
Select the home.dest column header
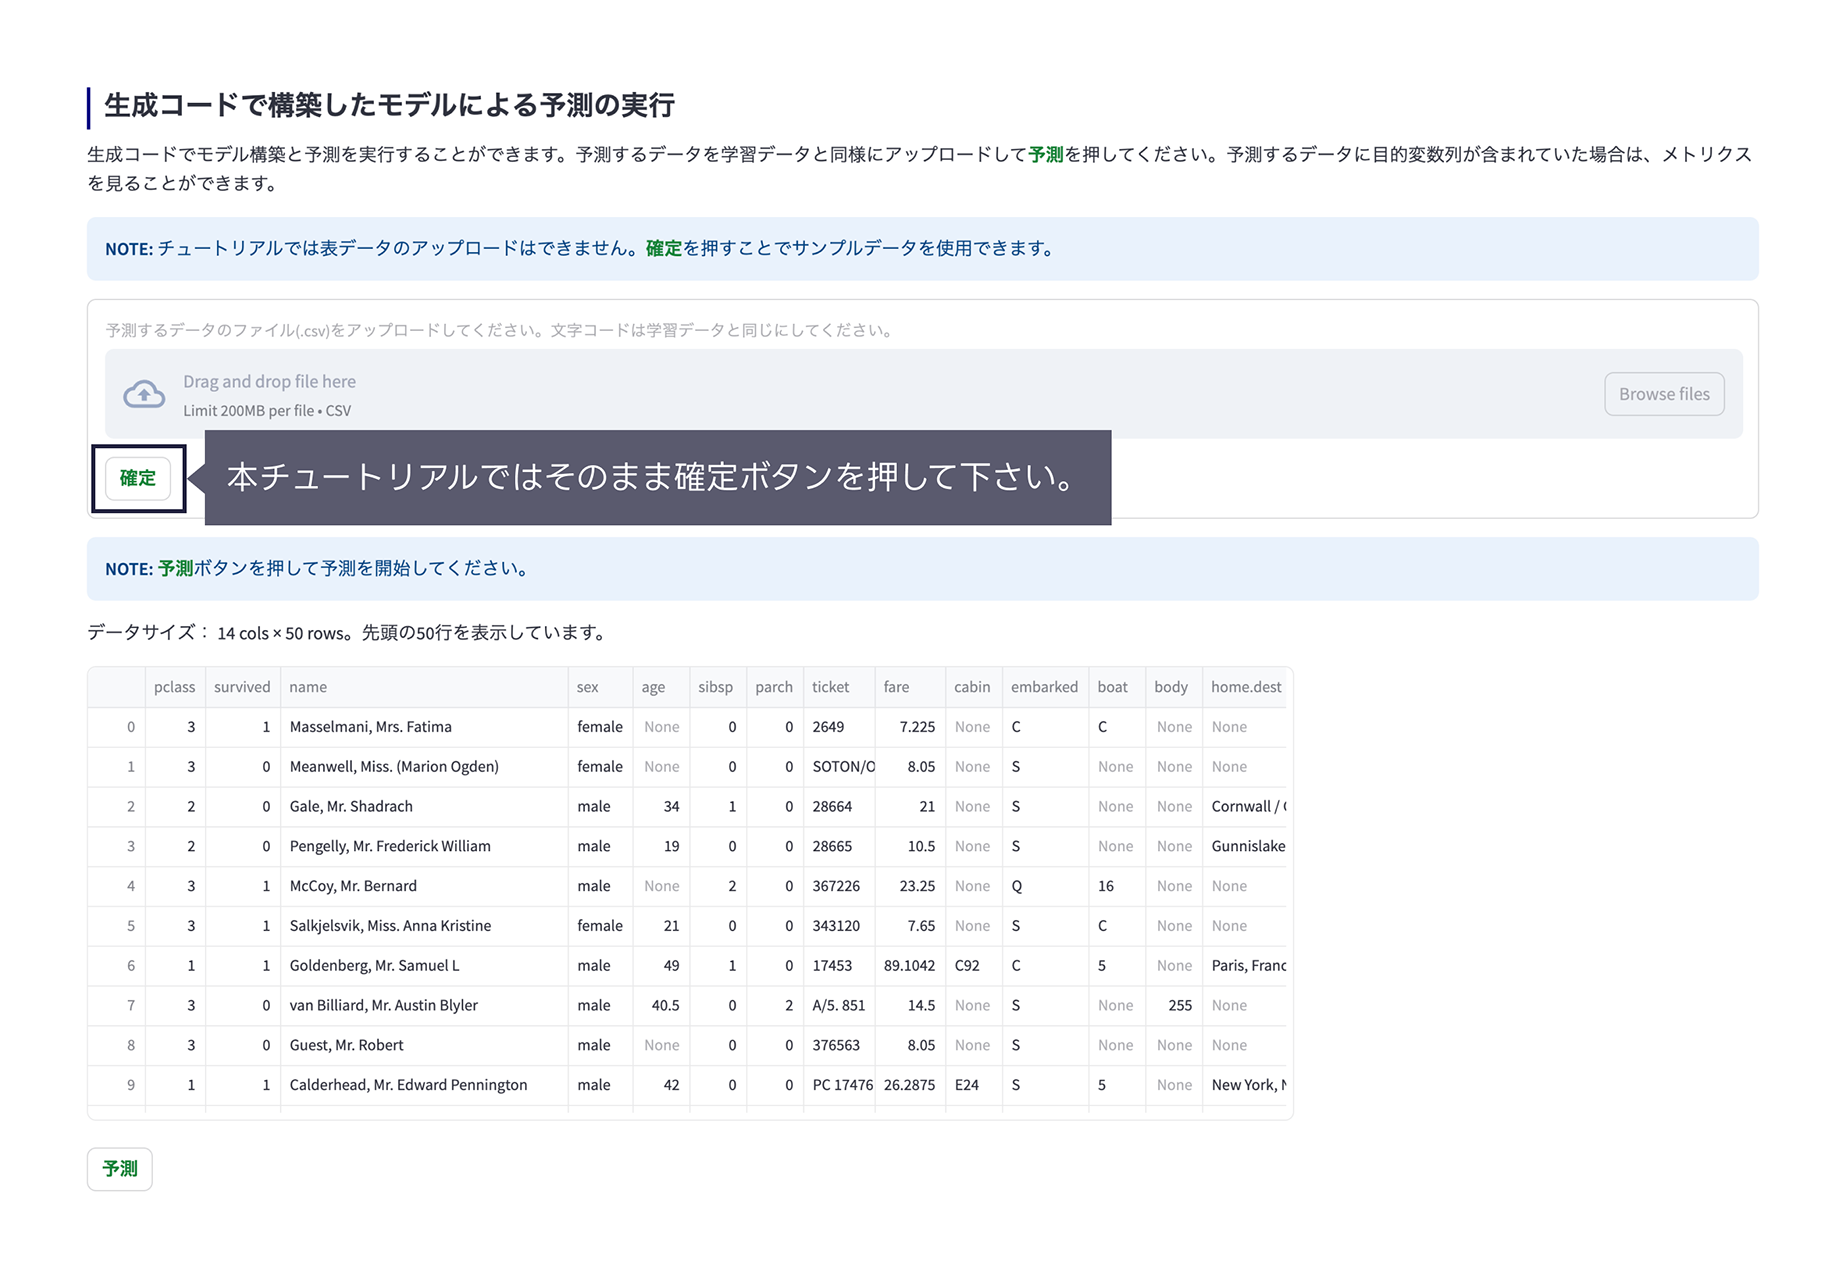1245,687
